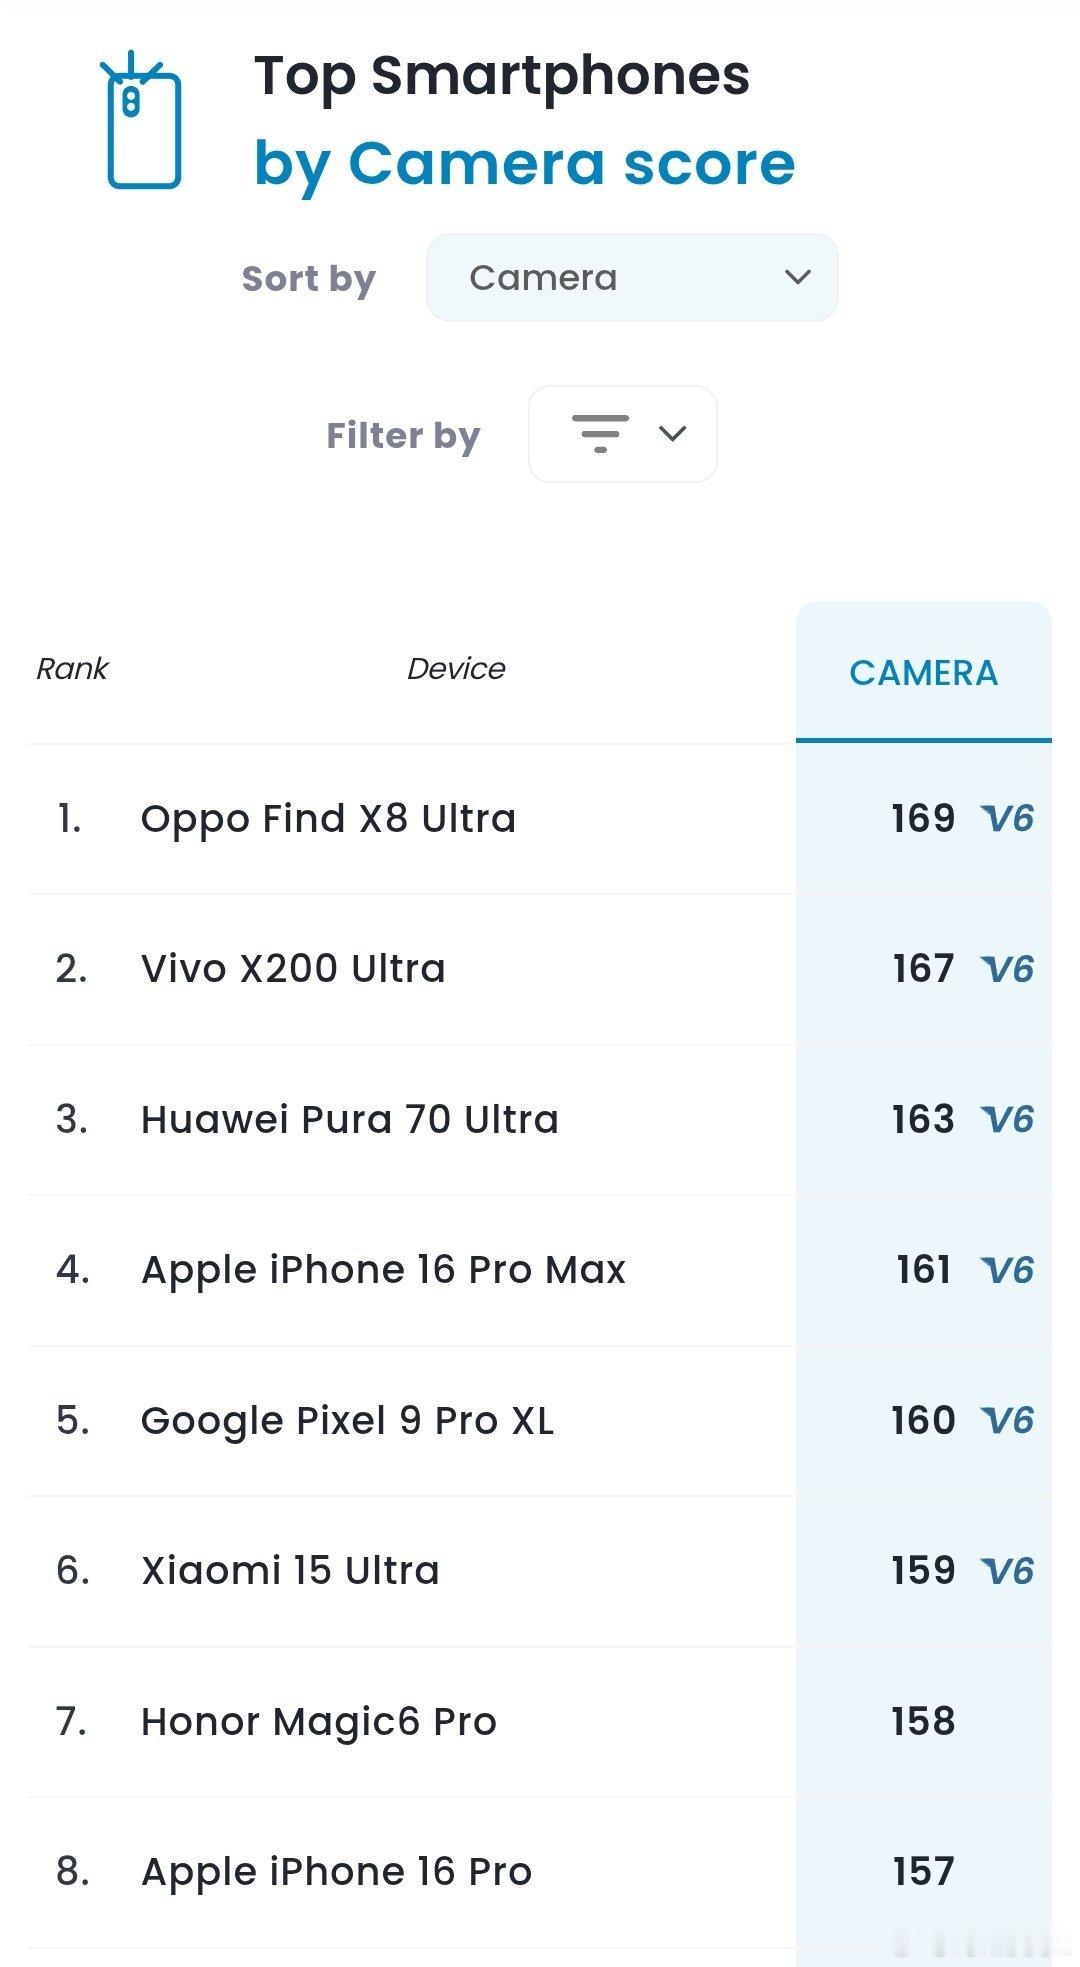Open Huawei Pura 70 Ultra link
Screen dimensions: 1080x1967
(x=350, y=1120)
